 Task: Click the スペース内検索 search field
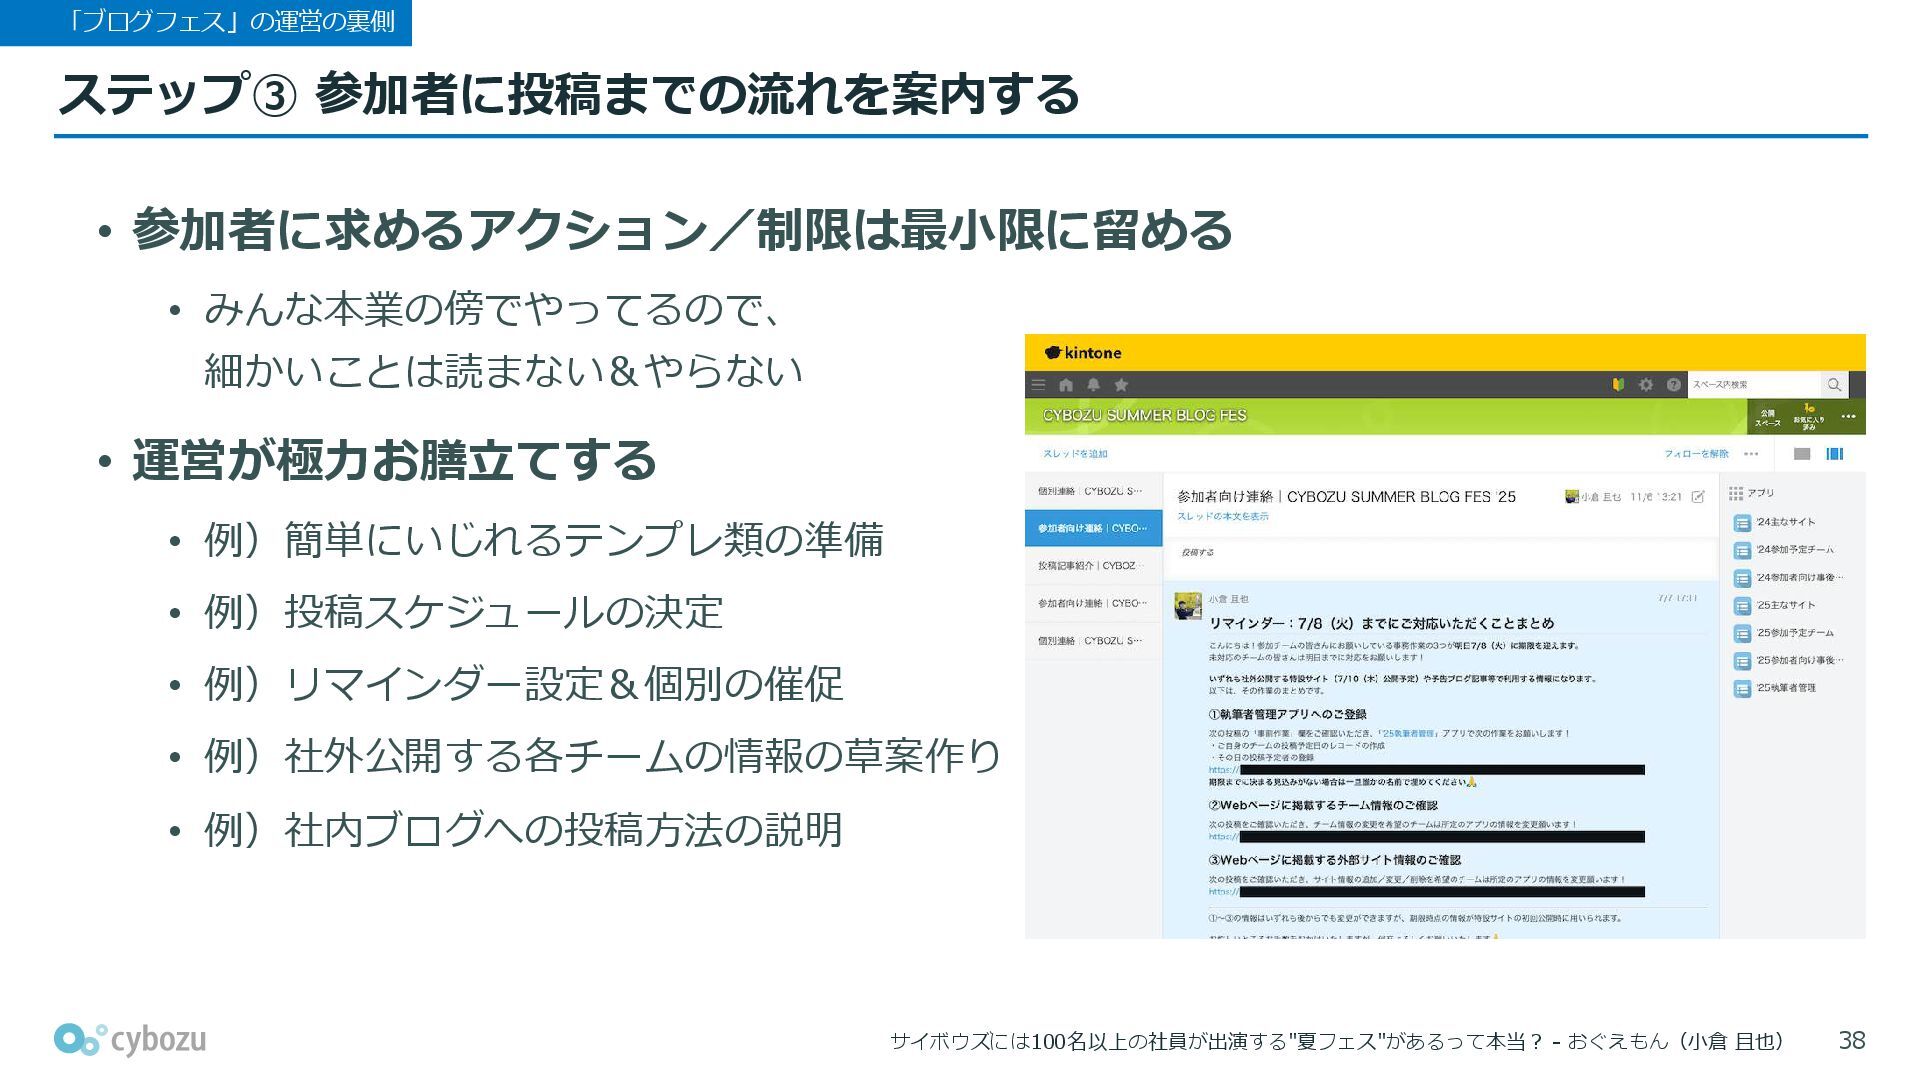(x=1750, y=385)
